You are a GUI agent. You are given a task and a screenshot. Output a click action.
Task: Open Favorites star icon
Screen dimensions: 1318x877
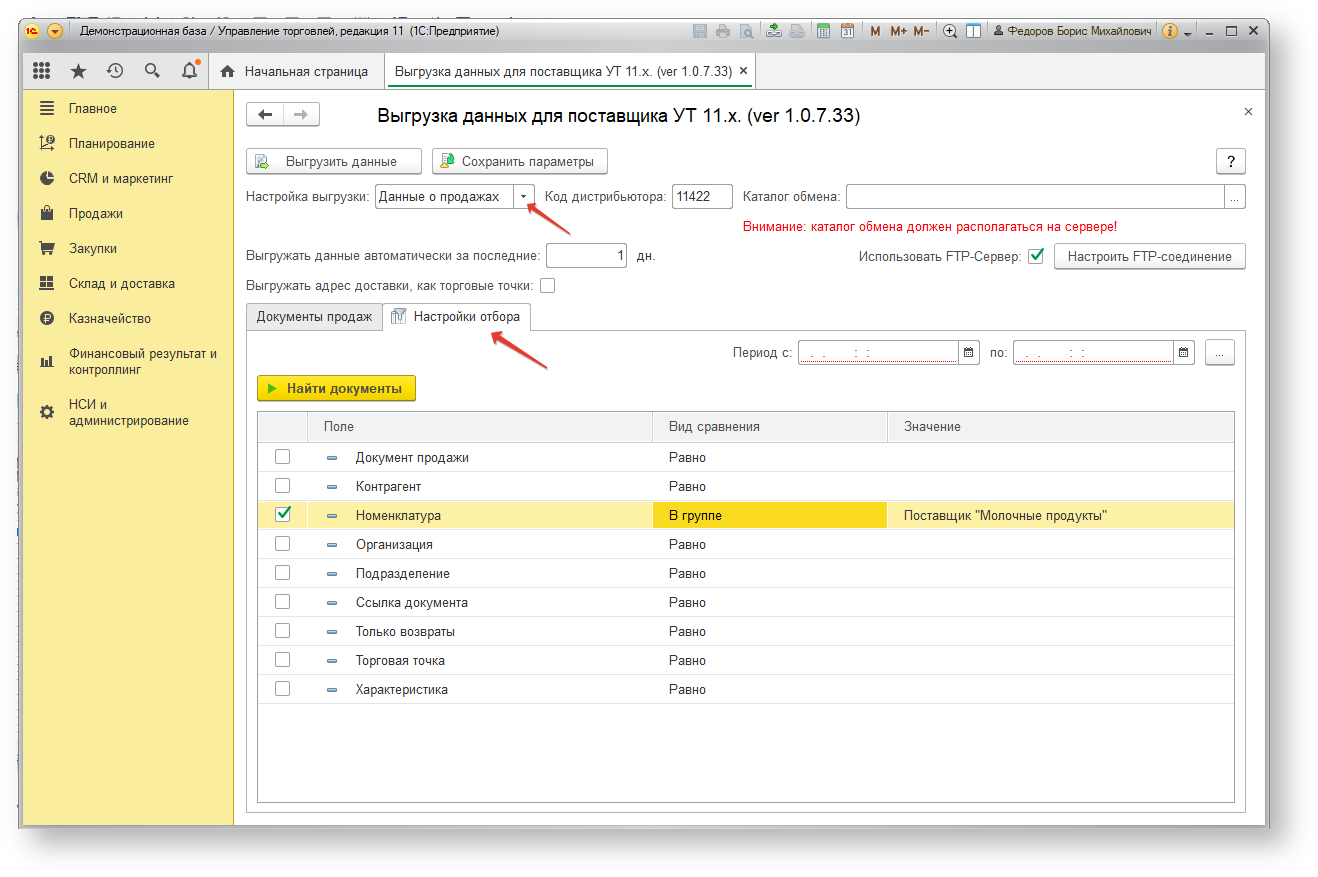click(x=78, y=71)
